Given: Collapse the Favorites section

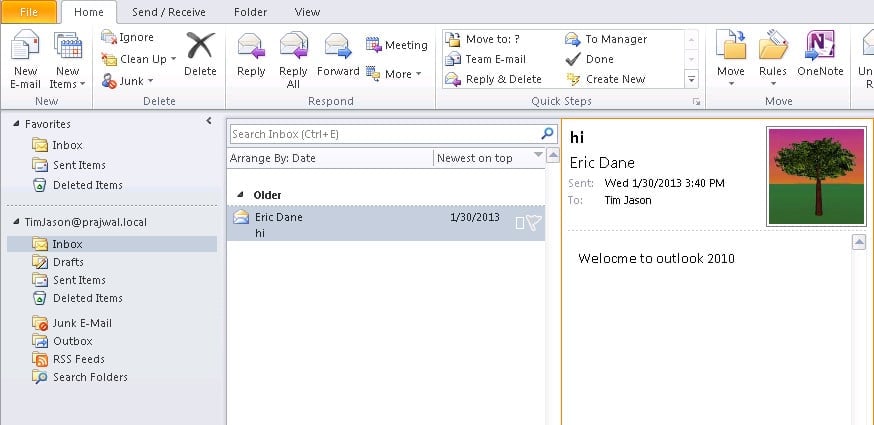Looking at the screenshot, I should (x=16, y=124).
